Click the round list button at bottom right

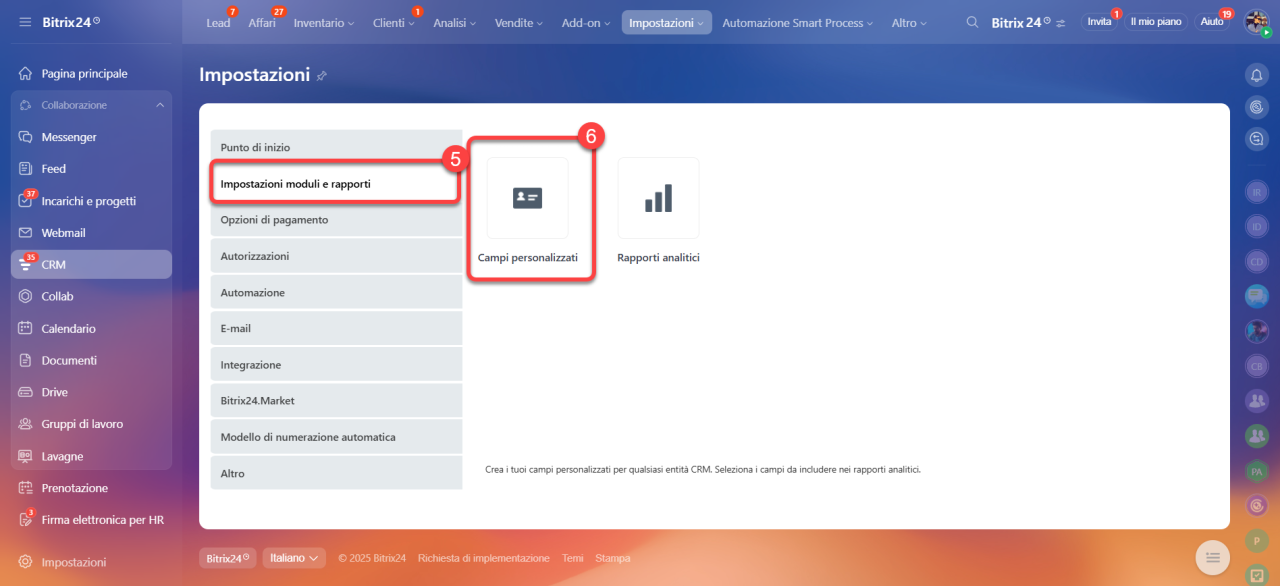(1212, 557)
